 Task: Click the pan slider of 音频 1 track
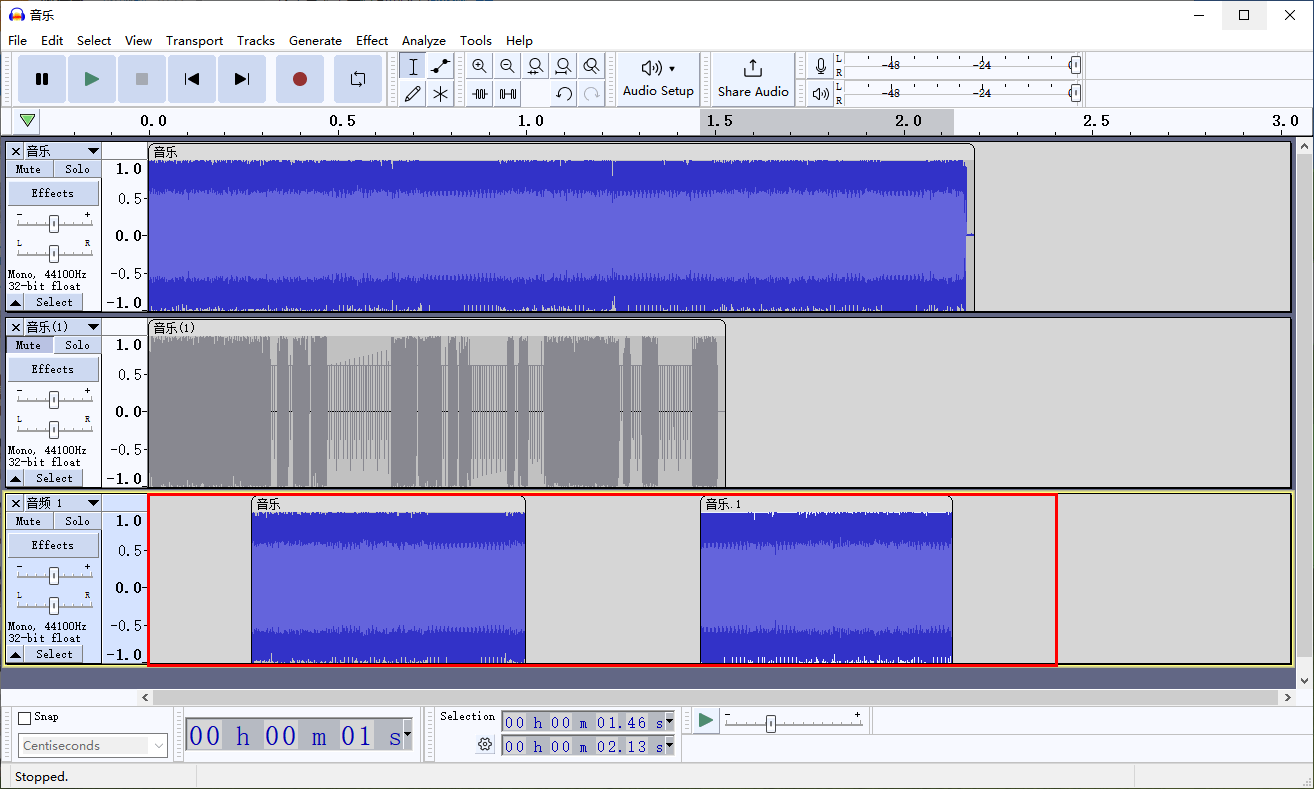pyautogui.click(x=54, y=605)
